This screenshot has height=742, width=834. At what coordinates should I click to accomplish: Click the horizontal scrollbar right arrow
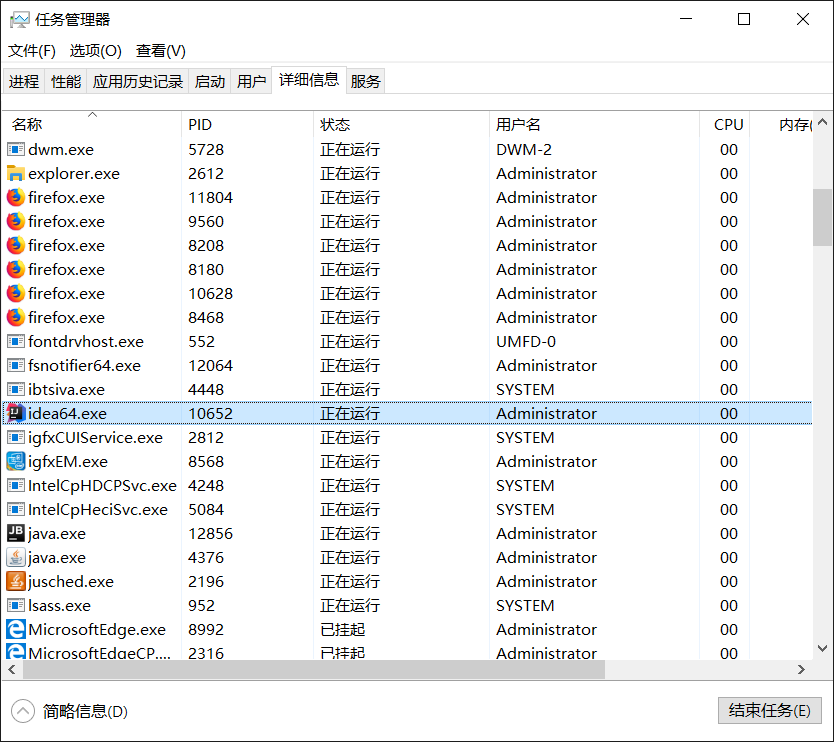point(802,669)
